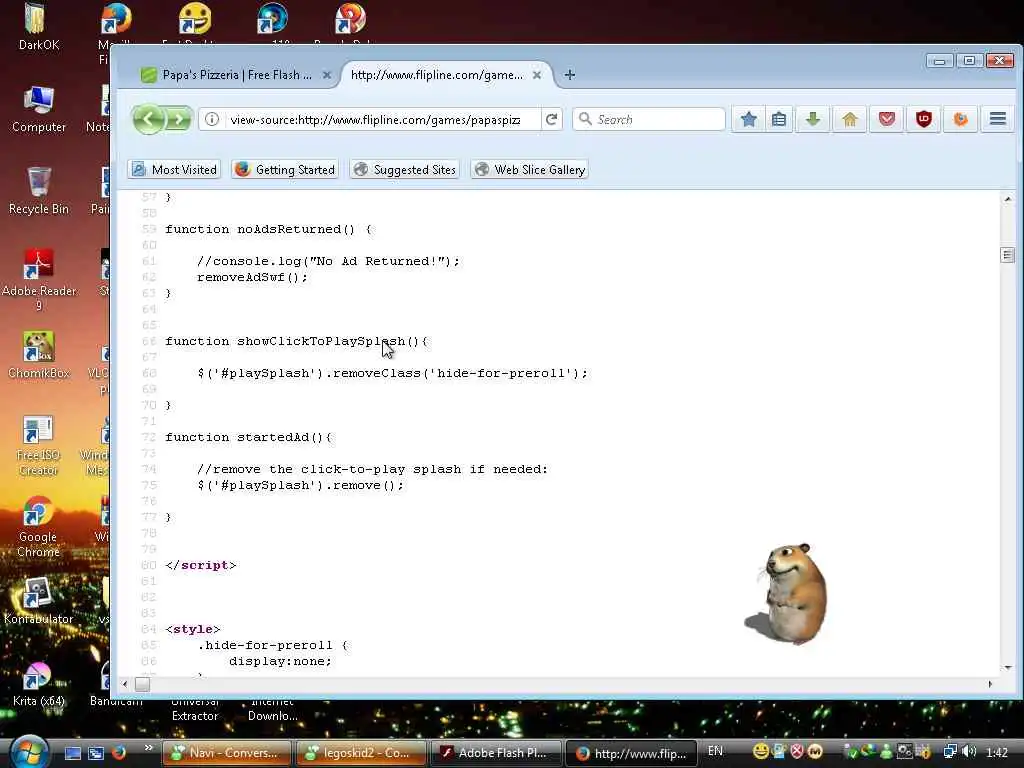Viewport: 1024px width, 768px height.
Task: Go back using the green back arrow
Action: 149,120
